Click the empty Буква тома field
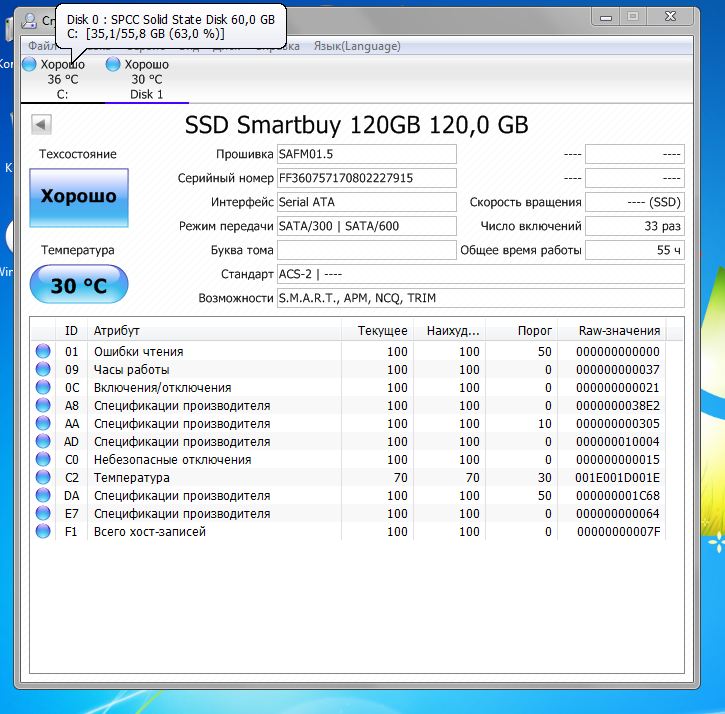 coord(367,250)
